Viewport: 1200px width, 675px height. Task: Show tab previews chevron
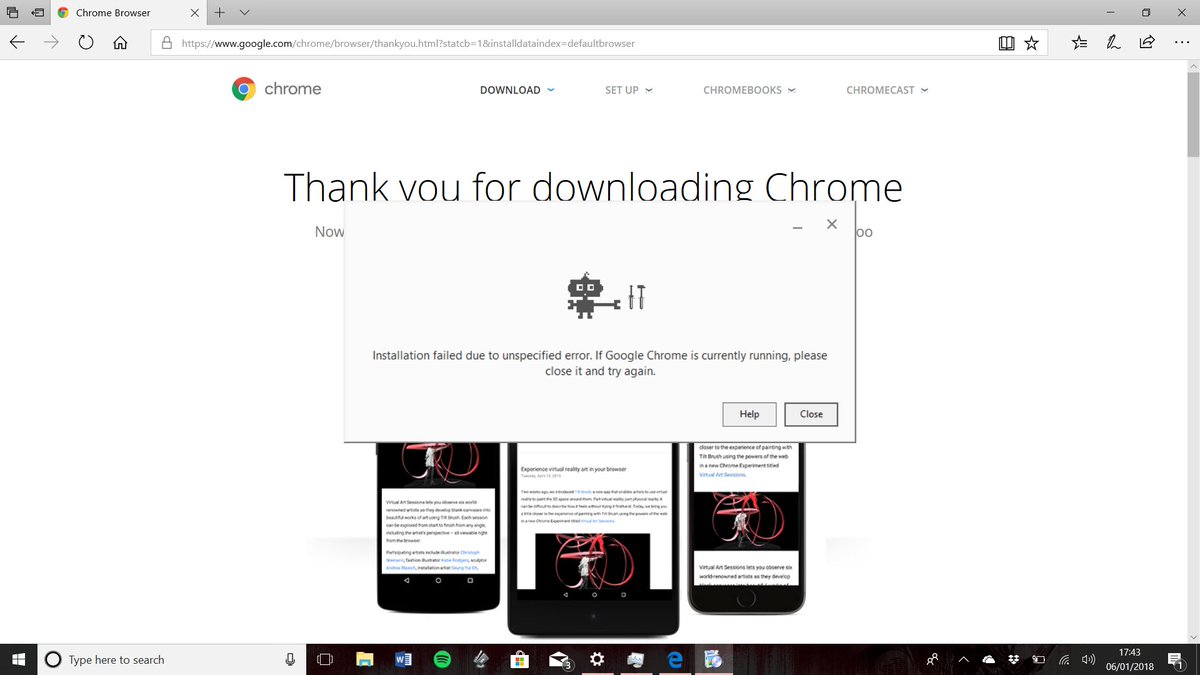(x=245, y=13)
